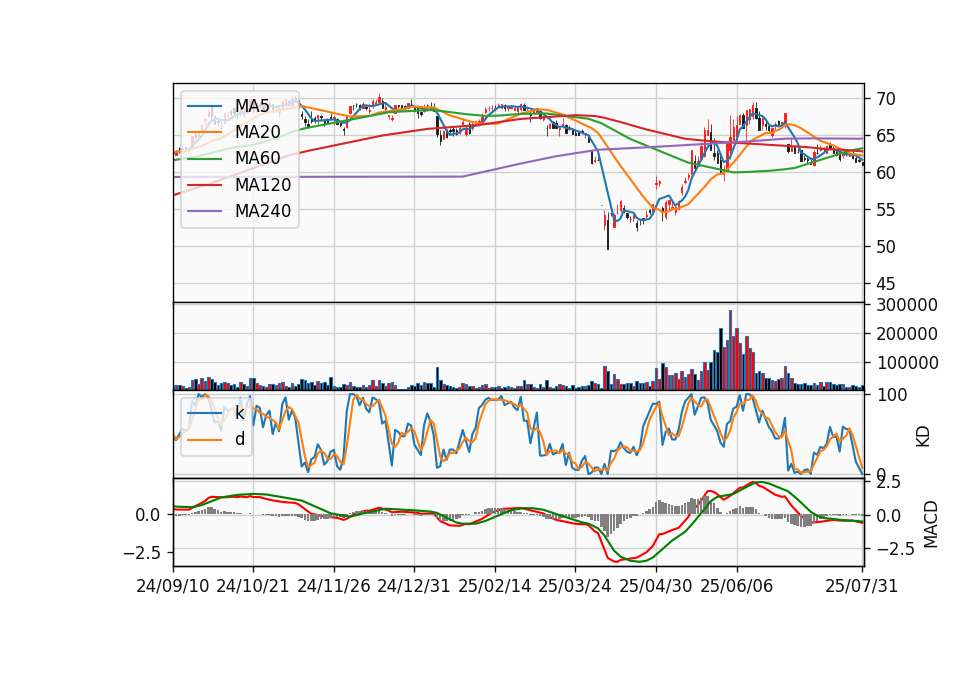Click the MA120 legend label
960x690 pixels.
pyautogui.click(x=263, y=184)
